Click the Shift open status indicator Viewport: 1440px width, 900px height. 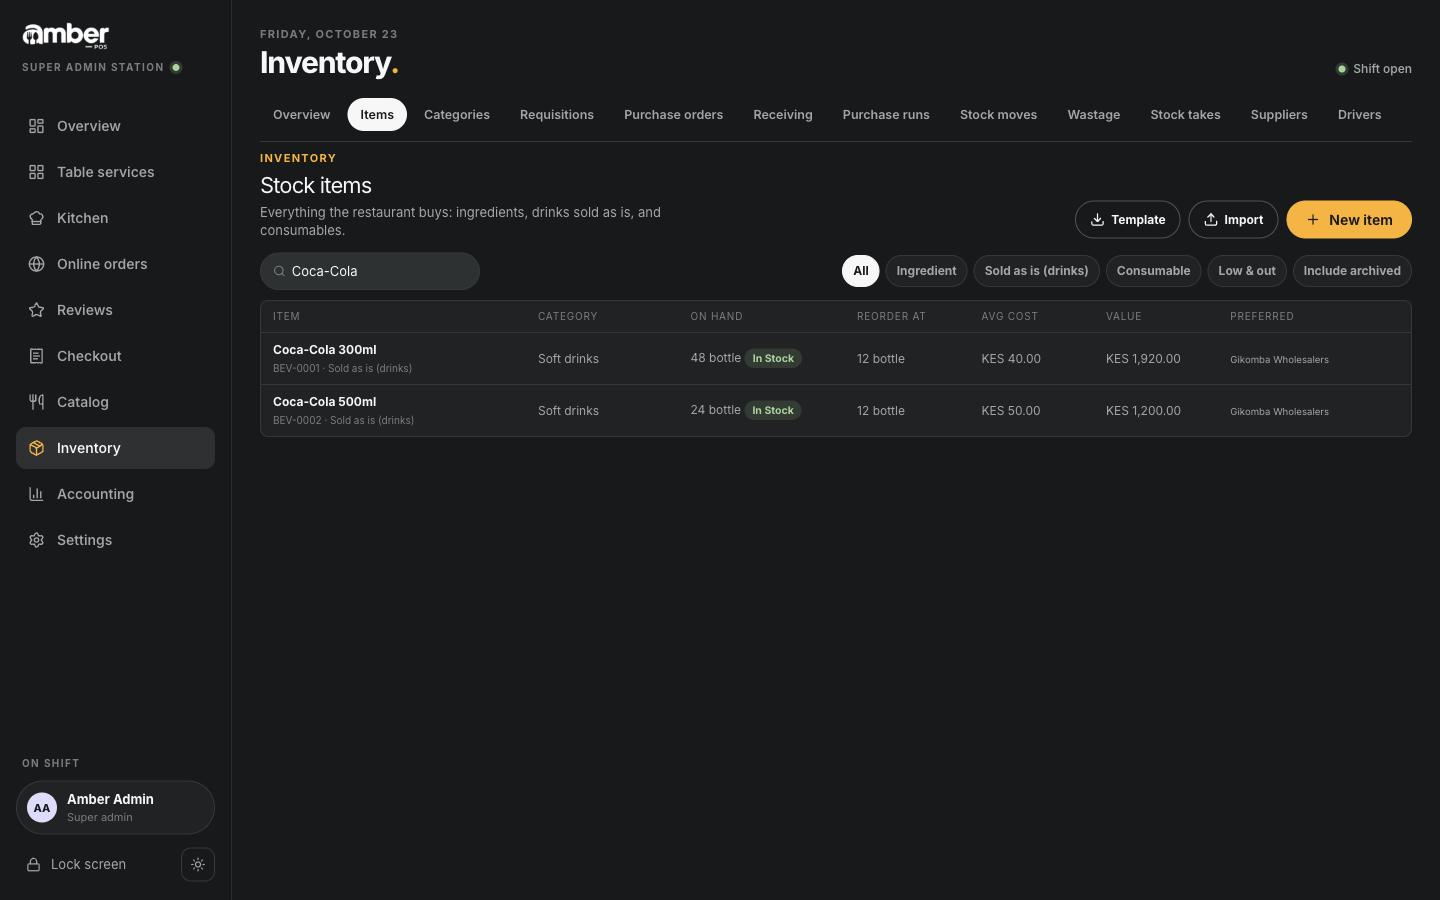point(1374,69)
